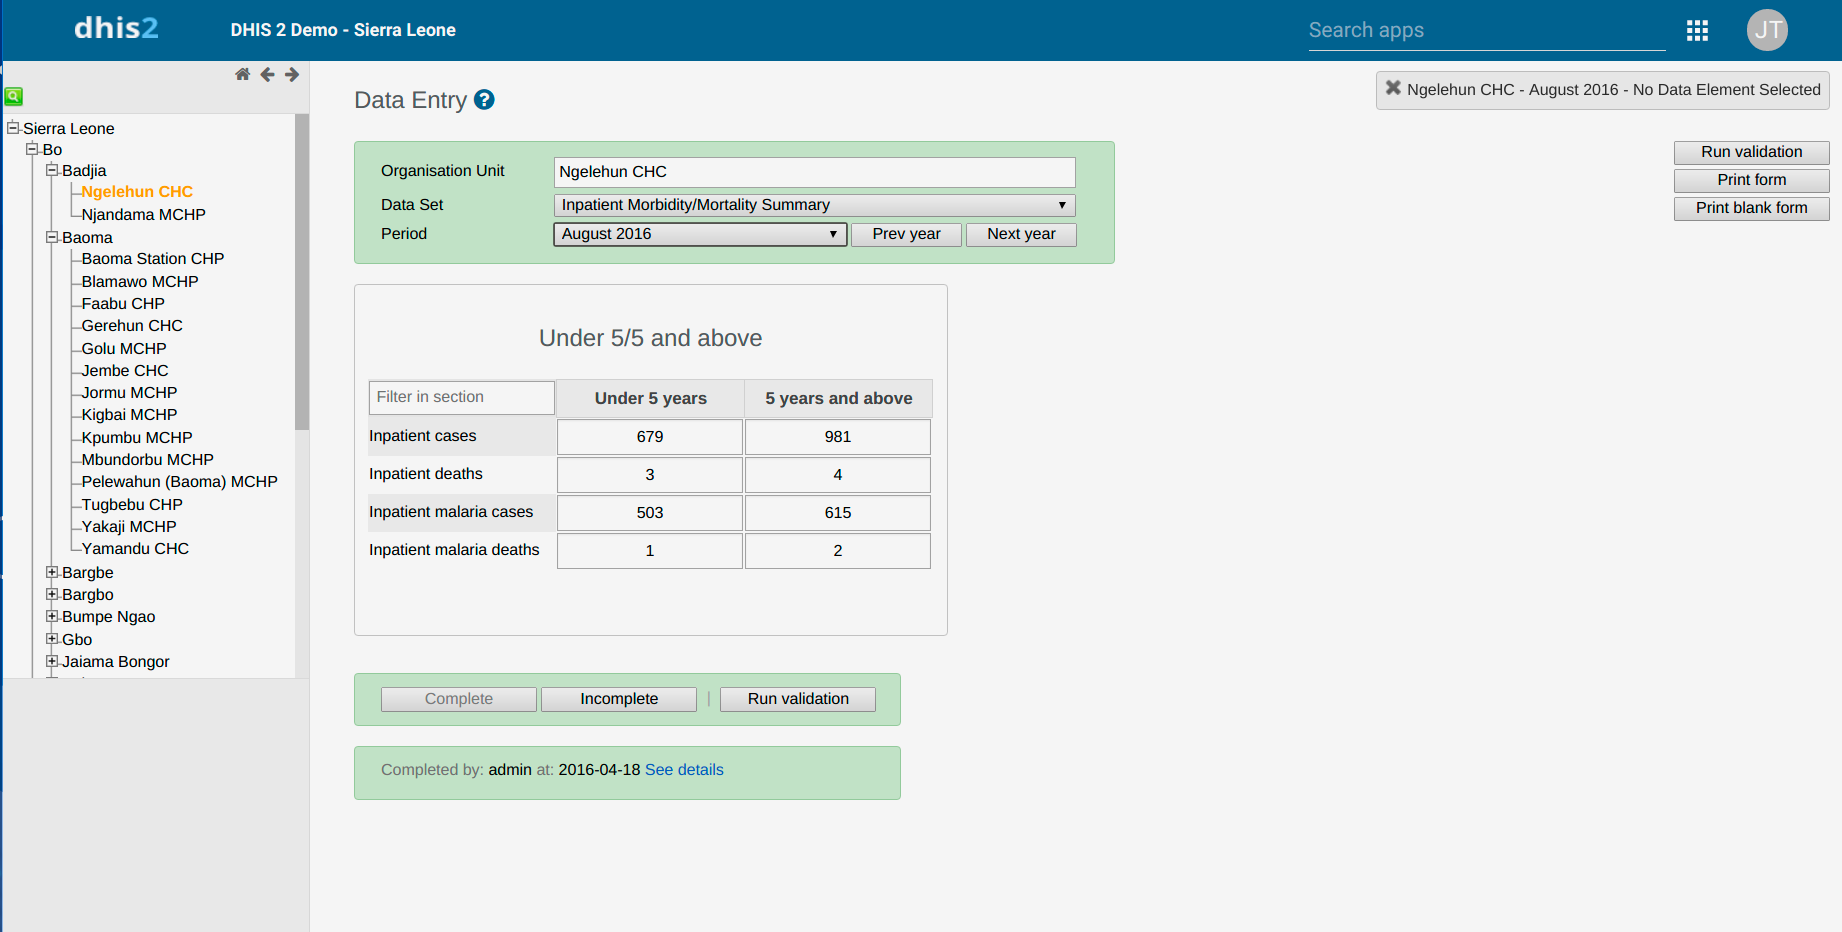Image resolution: width=1842 pixels, height=932 pixels.
Task: Close the Ngelehun CHC info banner
Action: click(x=1393, y=88)
